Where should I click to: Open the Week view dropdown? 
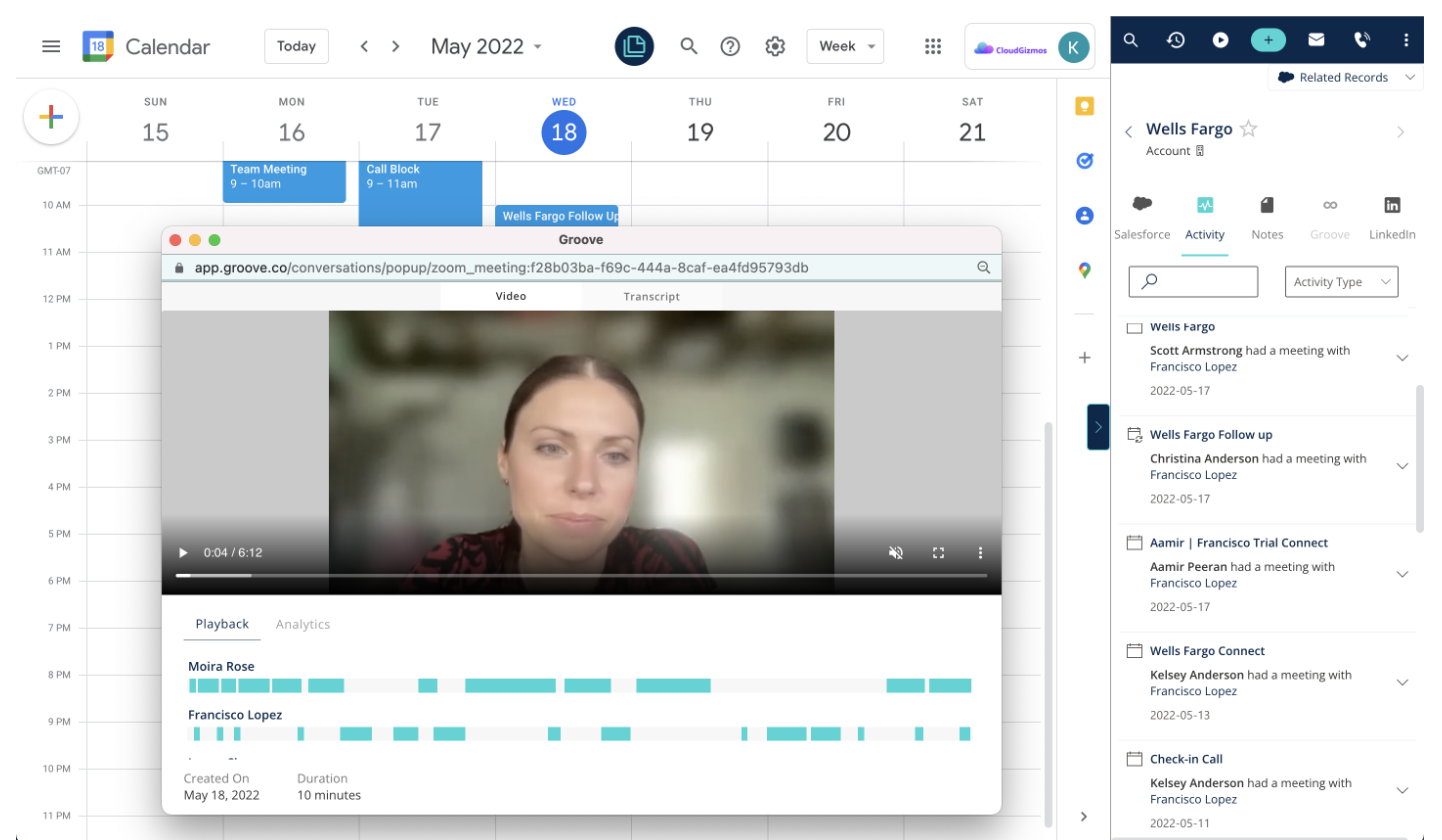[x=845, y=46]
